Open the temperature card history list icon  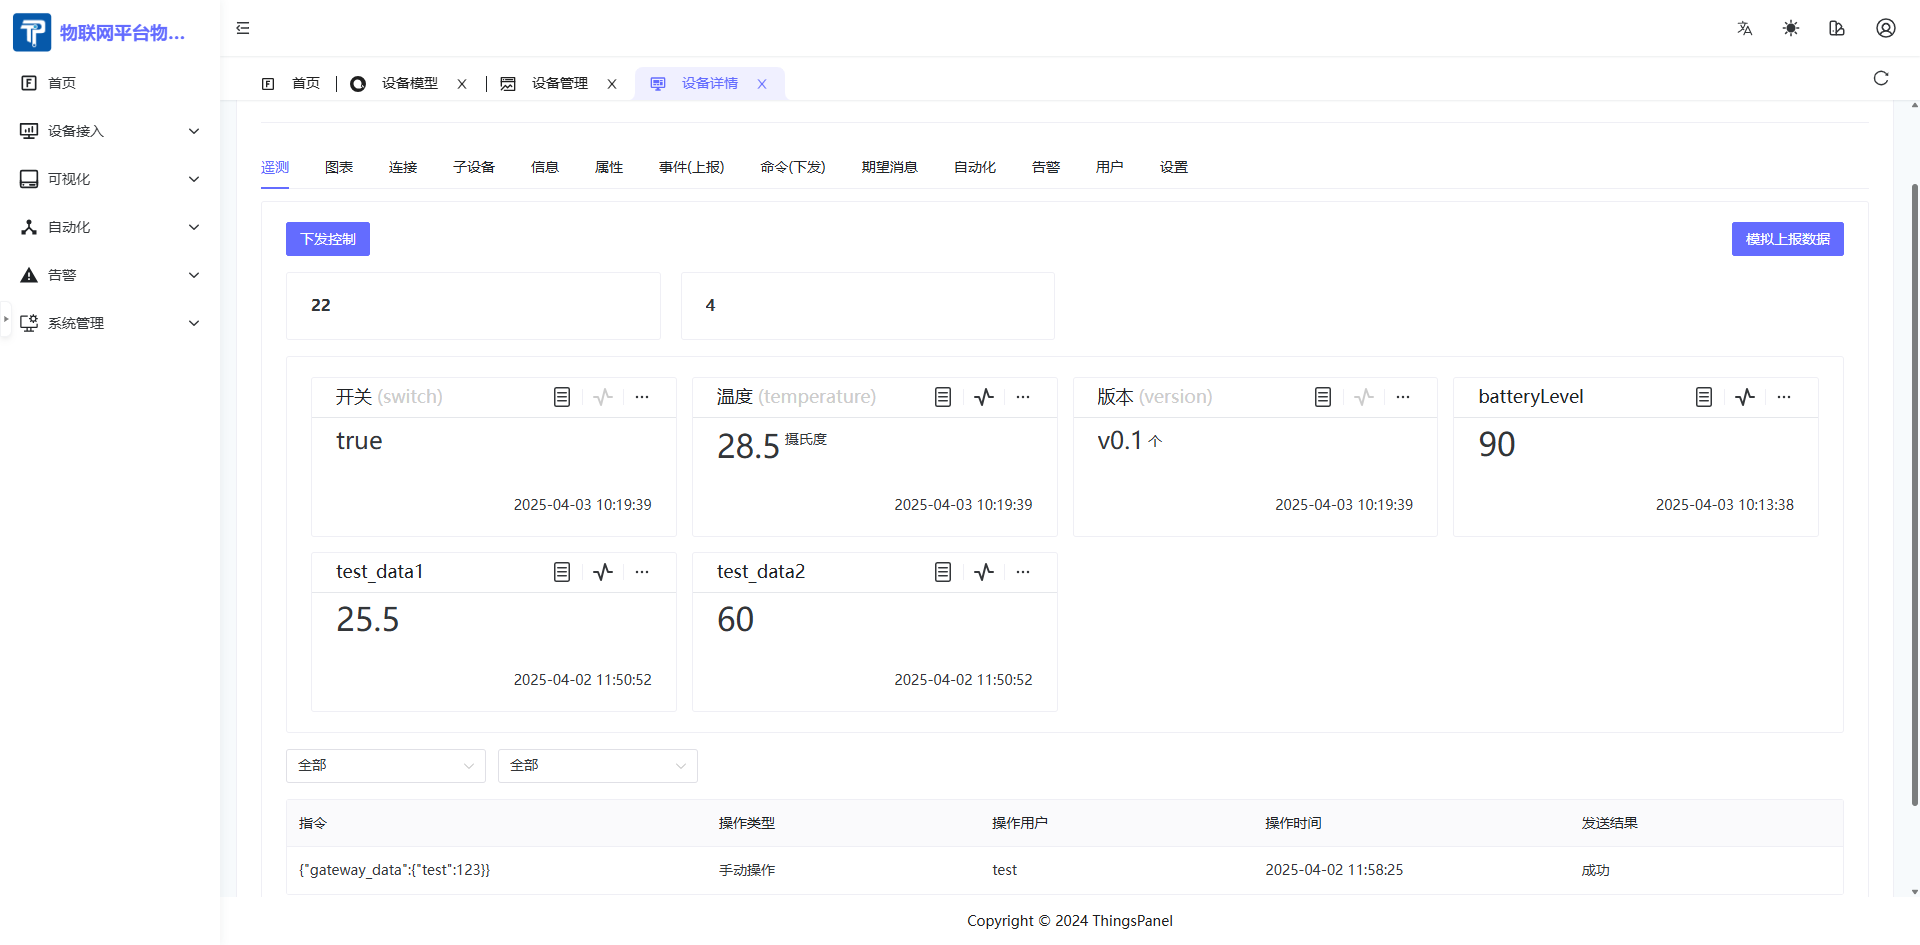click(943, 397)
